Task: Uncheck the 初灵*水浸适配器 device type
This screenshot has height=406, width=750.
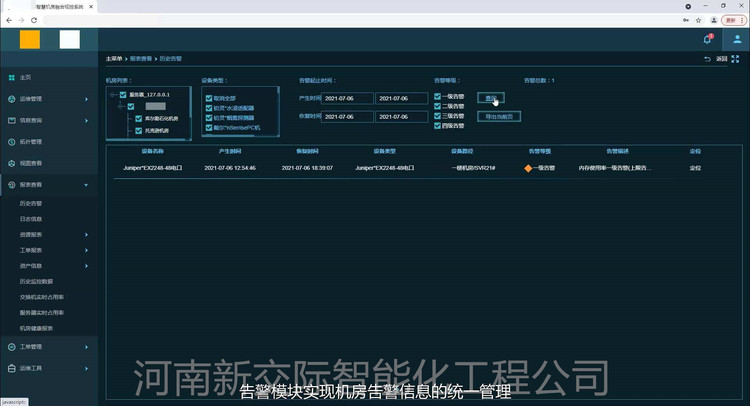Action: 209,108
